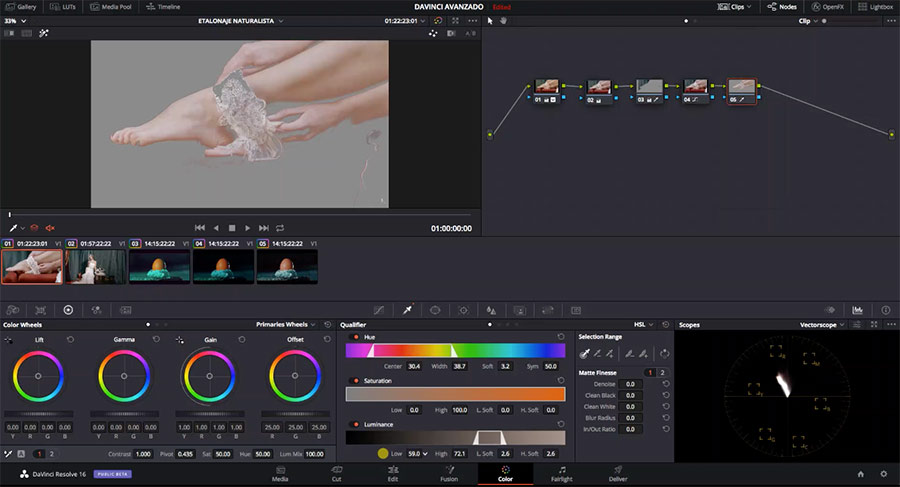
Task: Click the Hue range color bar
Action: (455, 350)
